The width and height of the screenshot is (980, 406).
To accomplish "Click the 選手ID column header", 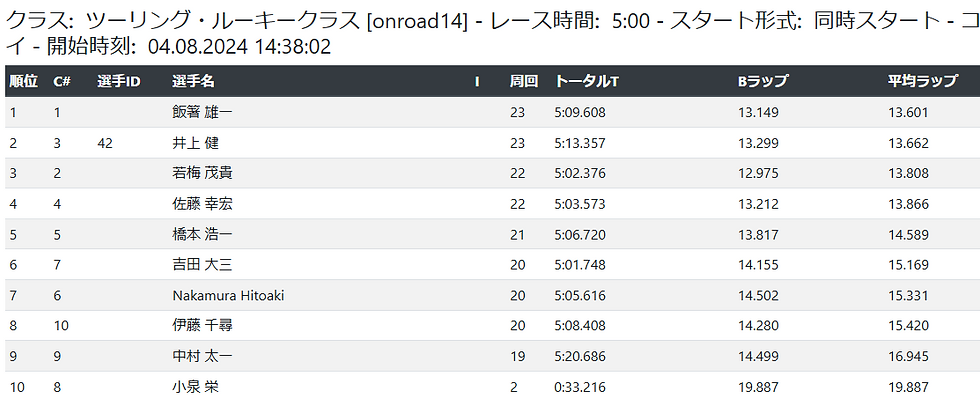I will point(119,81).
